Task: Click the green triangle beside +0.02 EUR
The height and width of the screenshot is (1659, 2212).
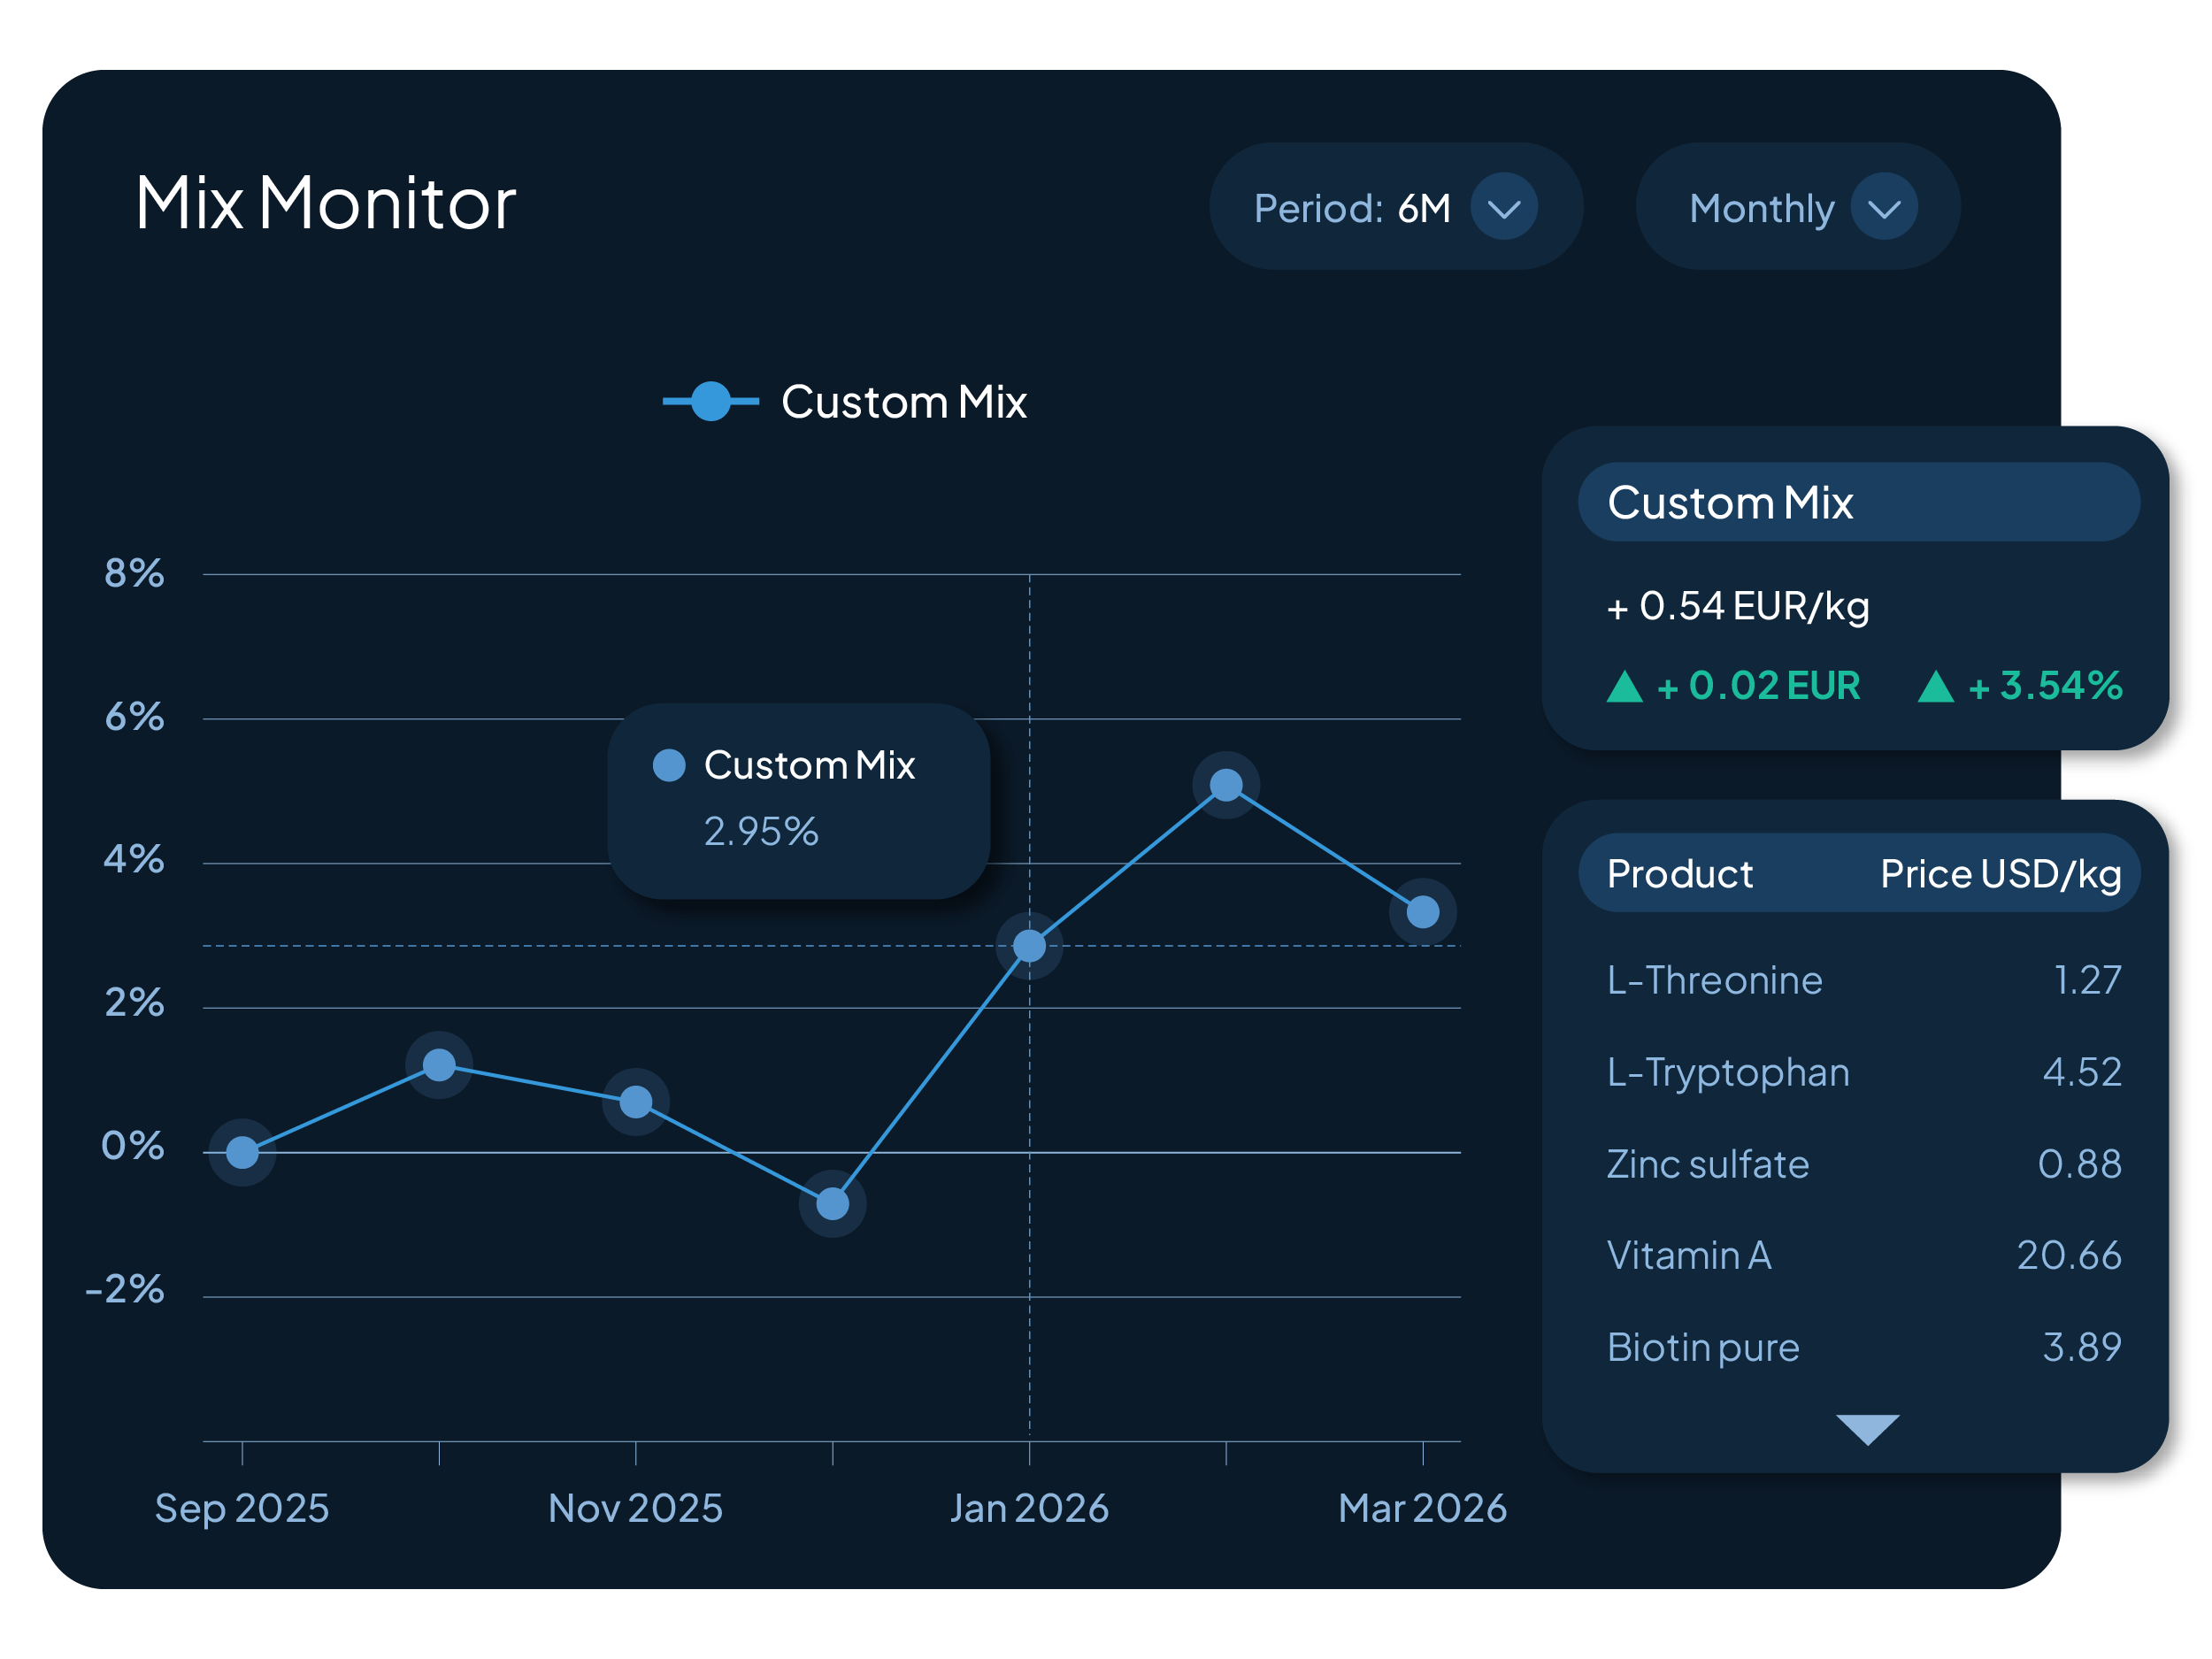Action: (x=1624, y=687)
